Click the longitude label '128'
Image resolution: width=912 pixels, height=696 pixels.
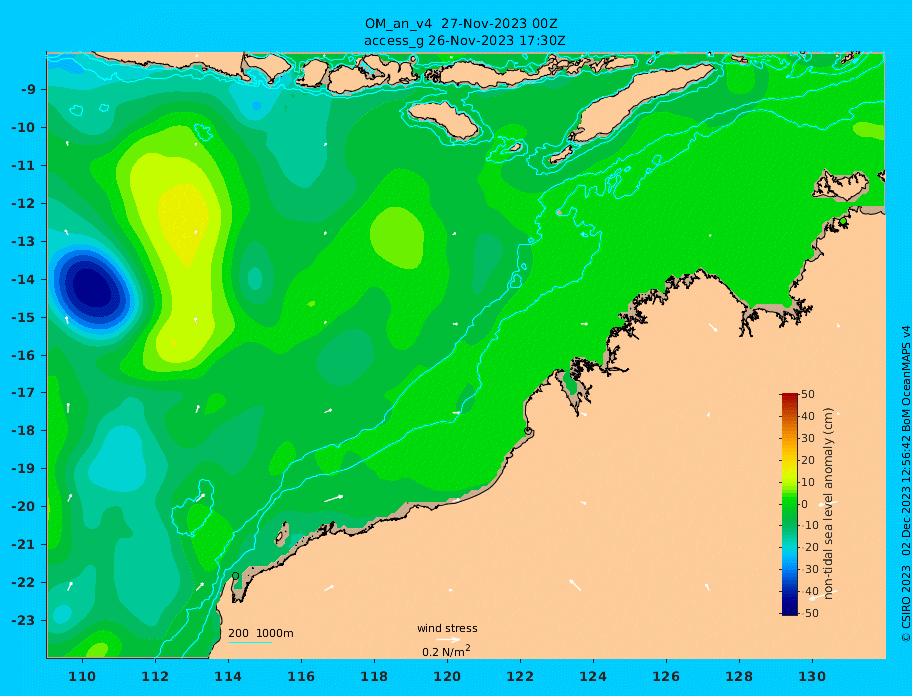pos(739,676)
